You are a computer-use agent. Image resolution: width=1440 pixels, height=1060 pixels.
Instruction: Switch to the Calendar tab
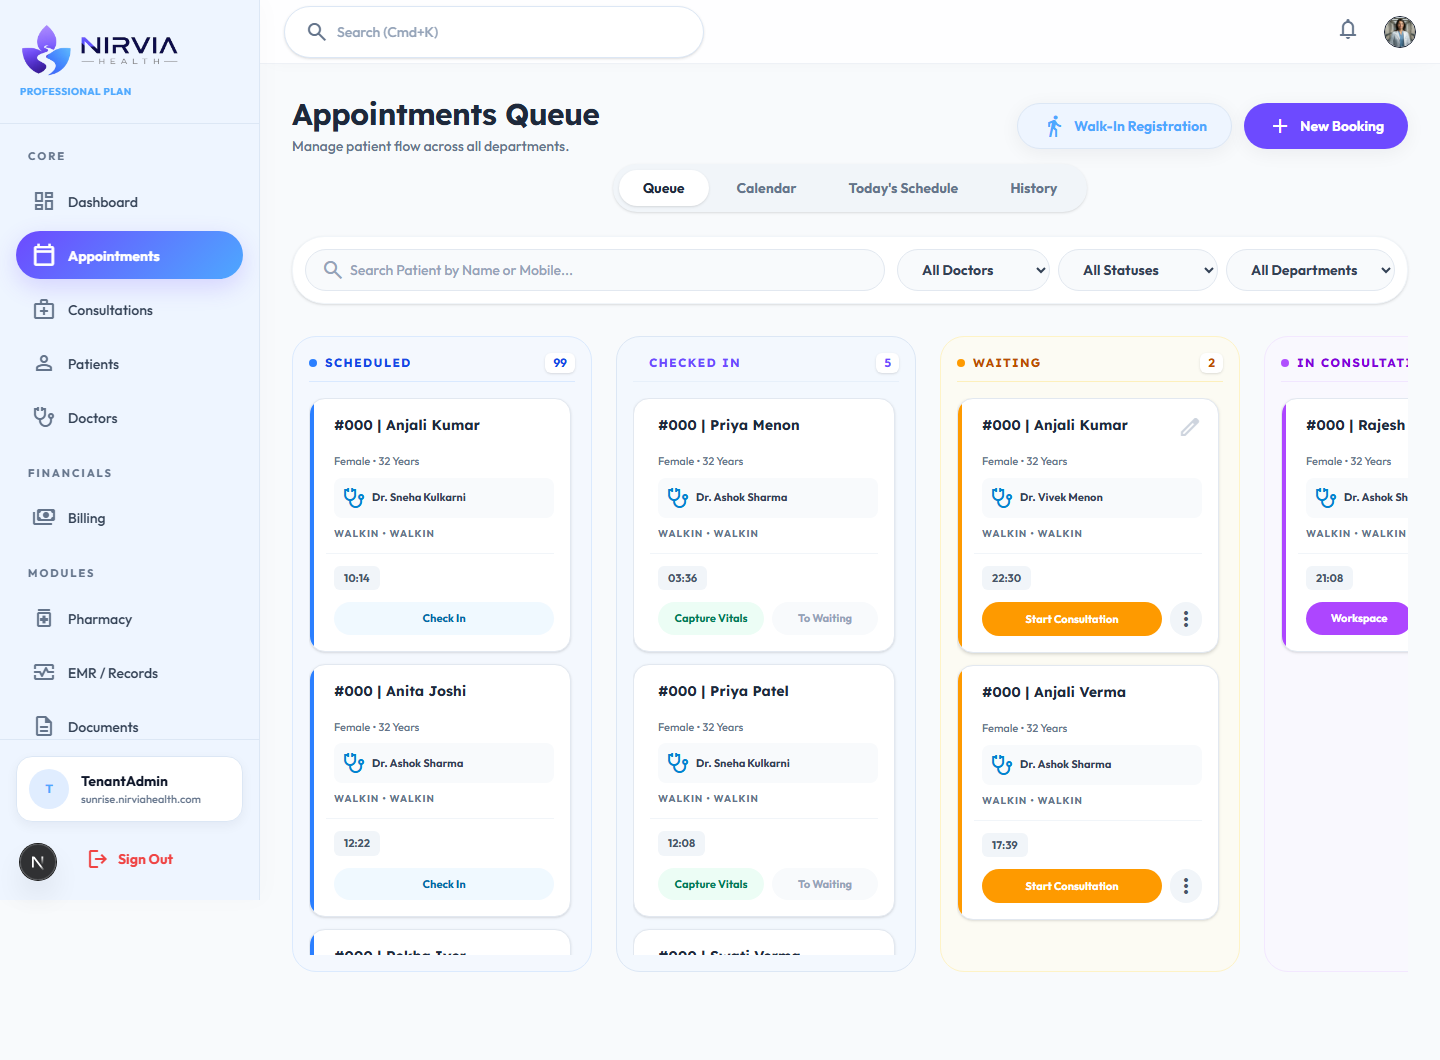[766, 188]
